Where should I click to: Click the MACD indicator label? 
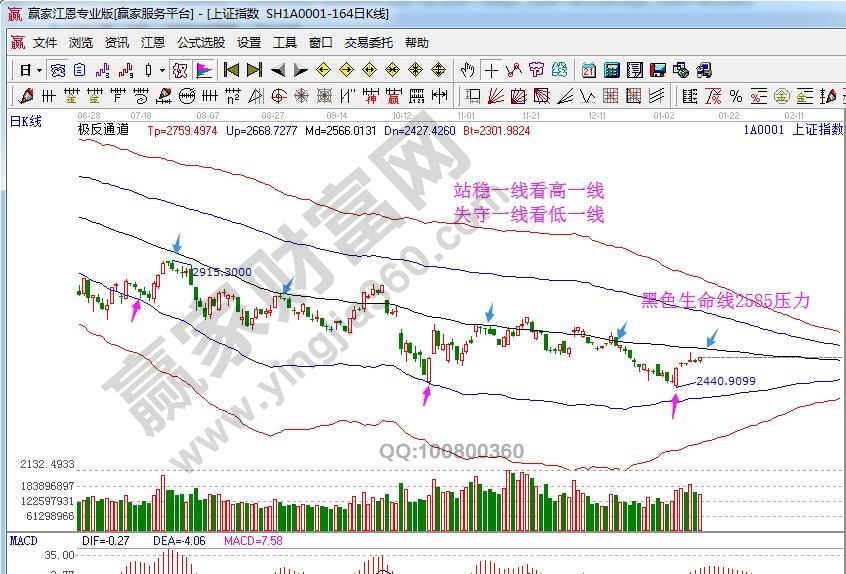point(23,541)
